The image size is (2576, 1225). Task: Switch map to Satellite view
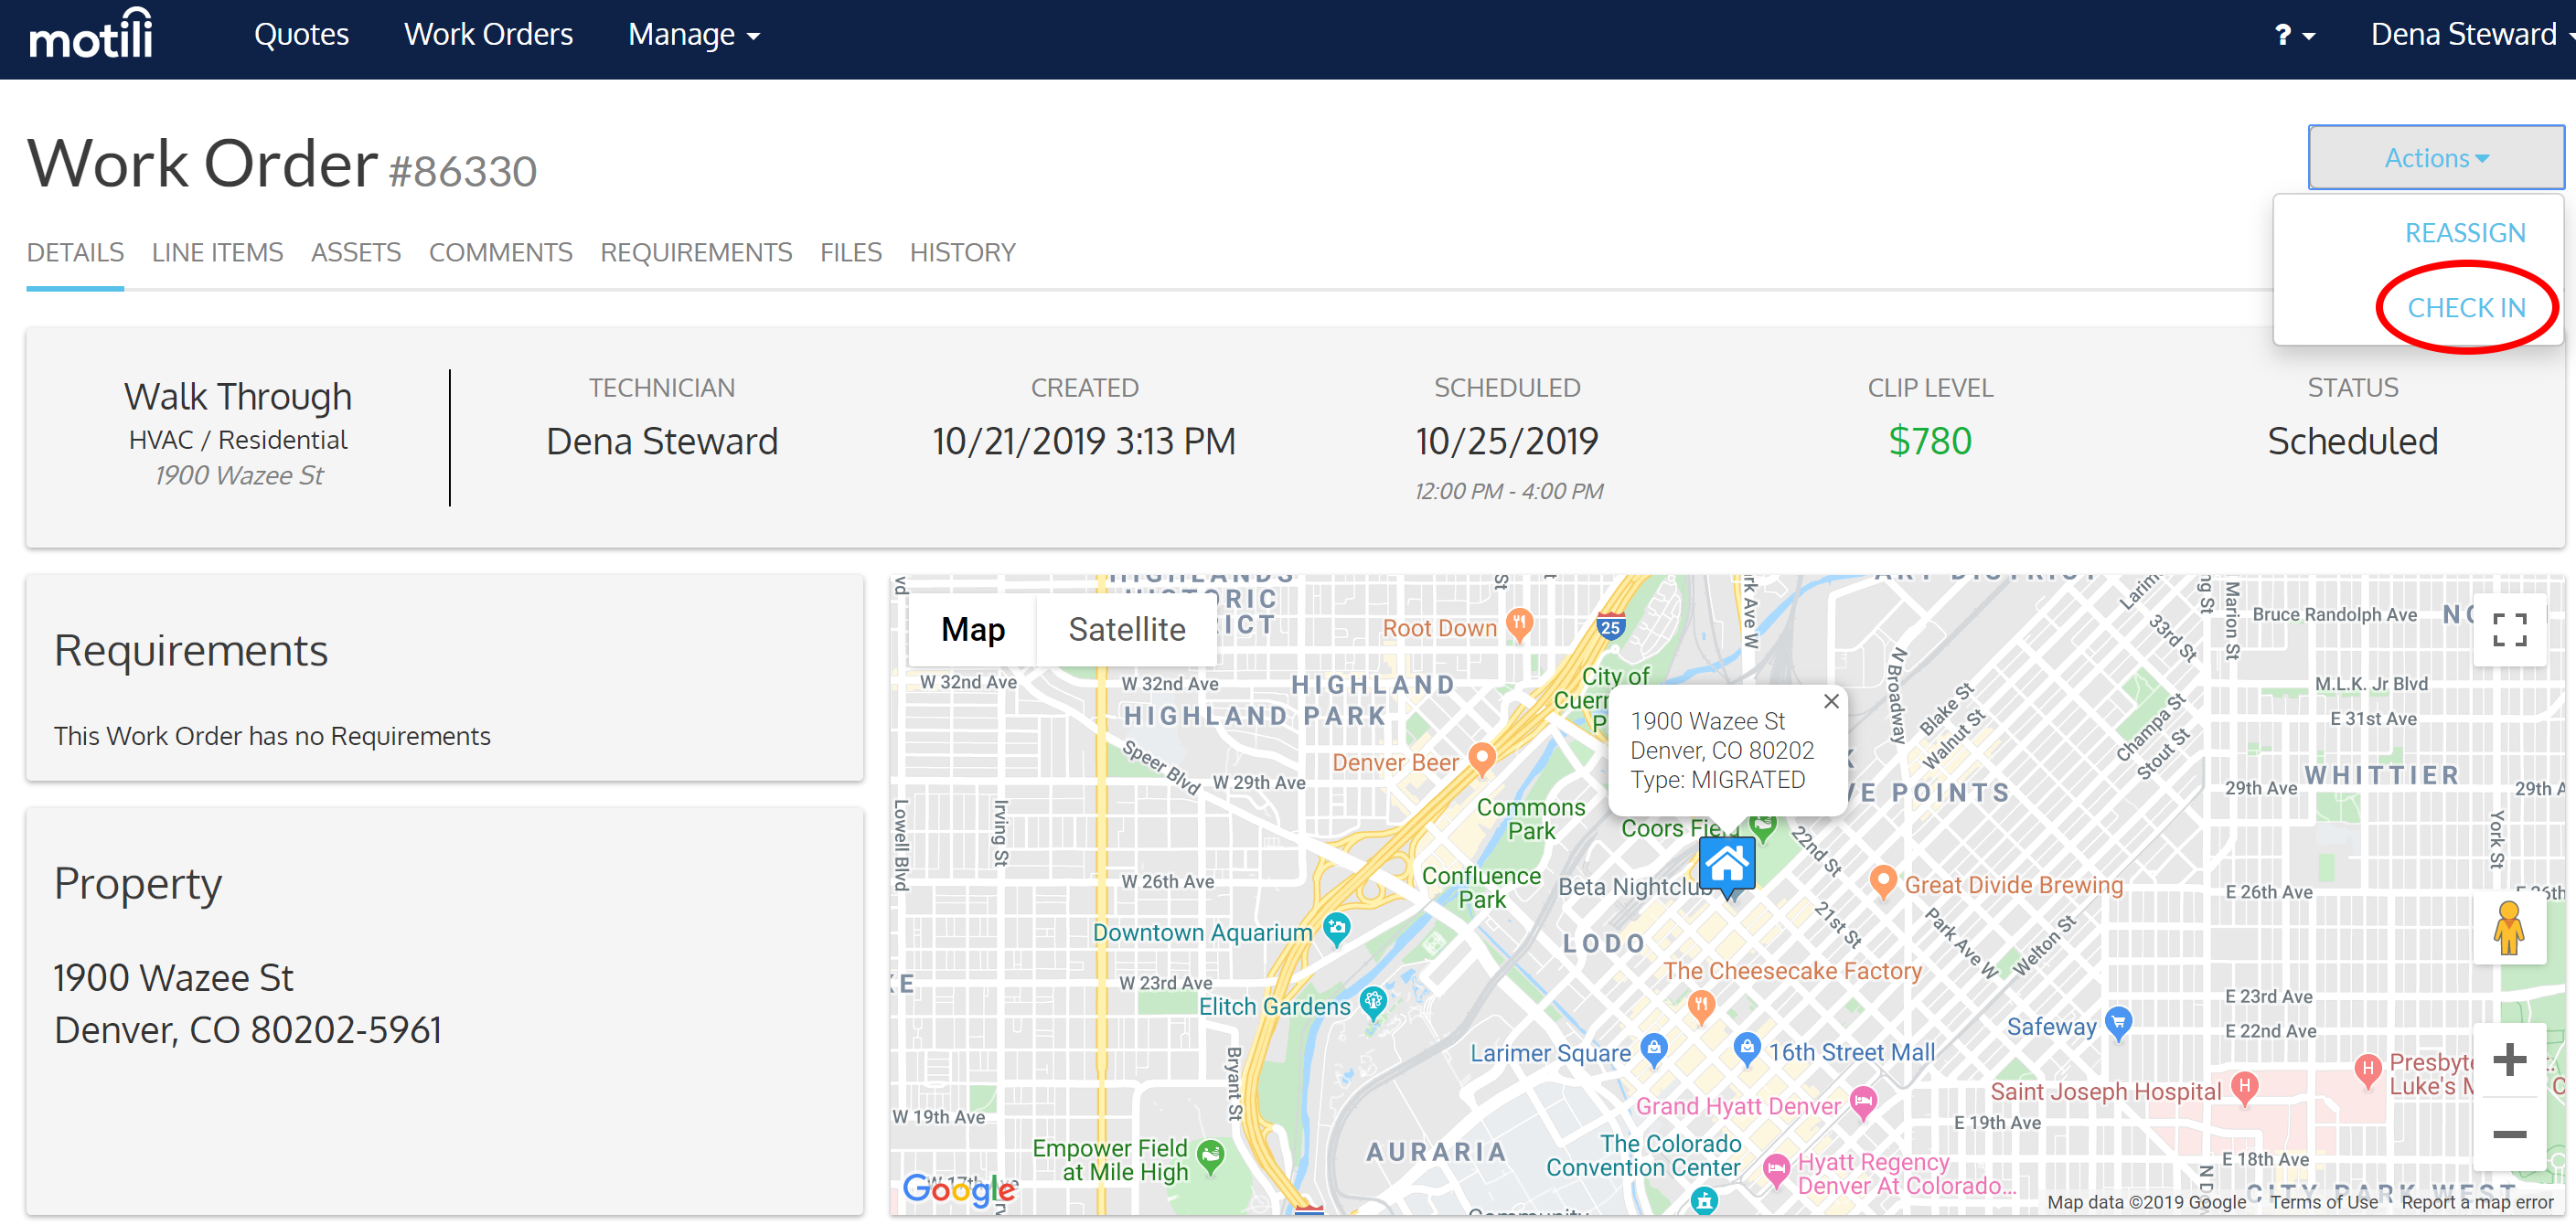(1126, 629)
